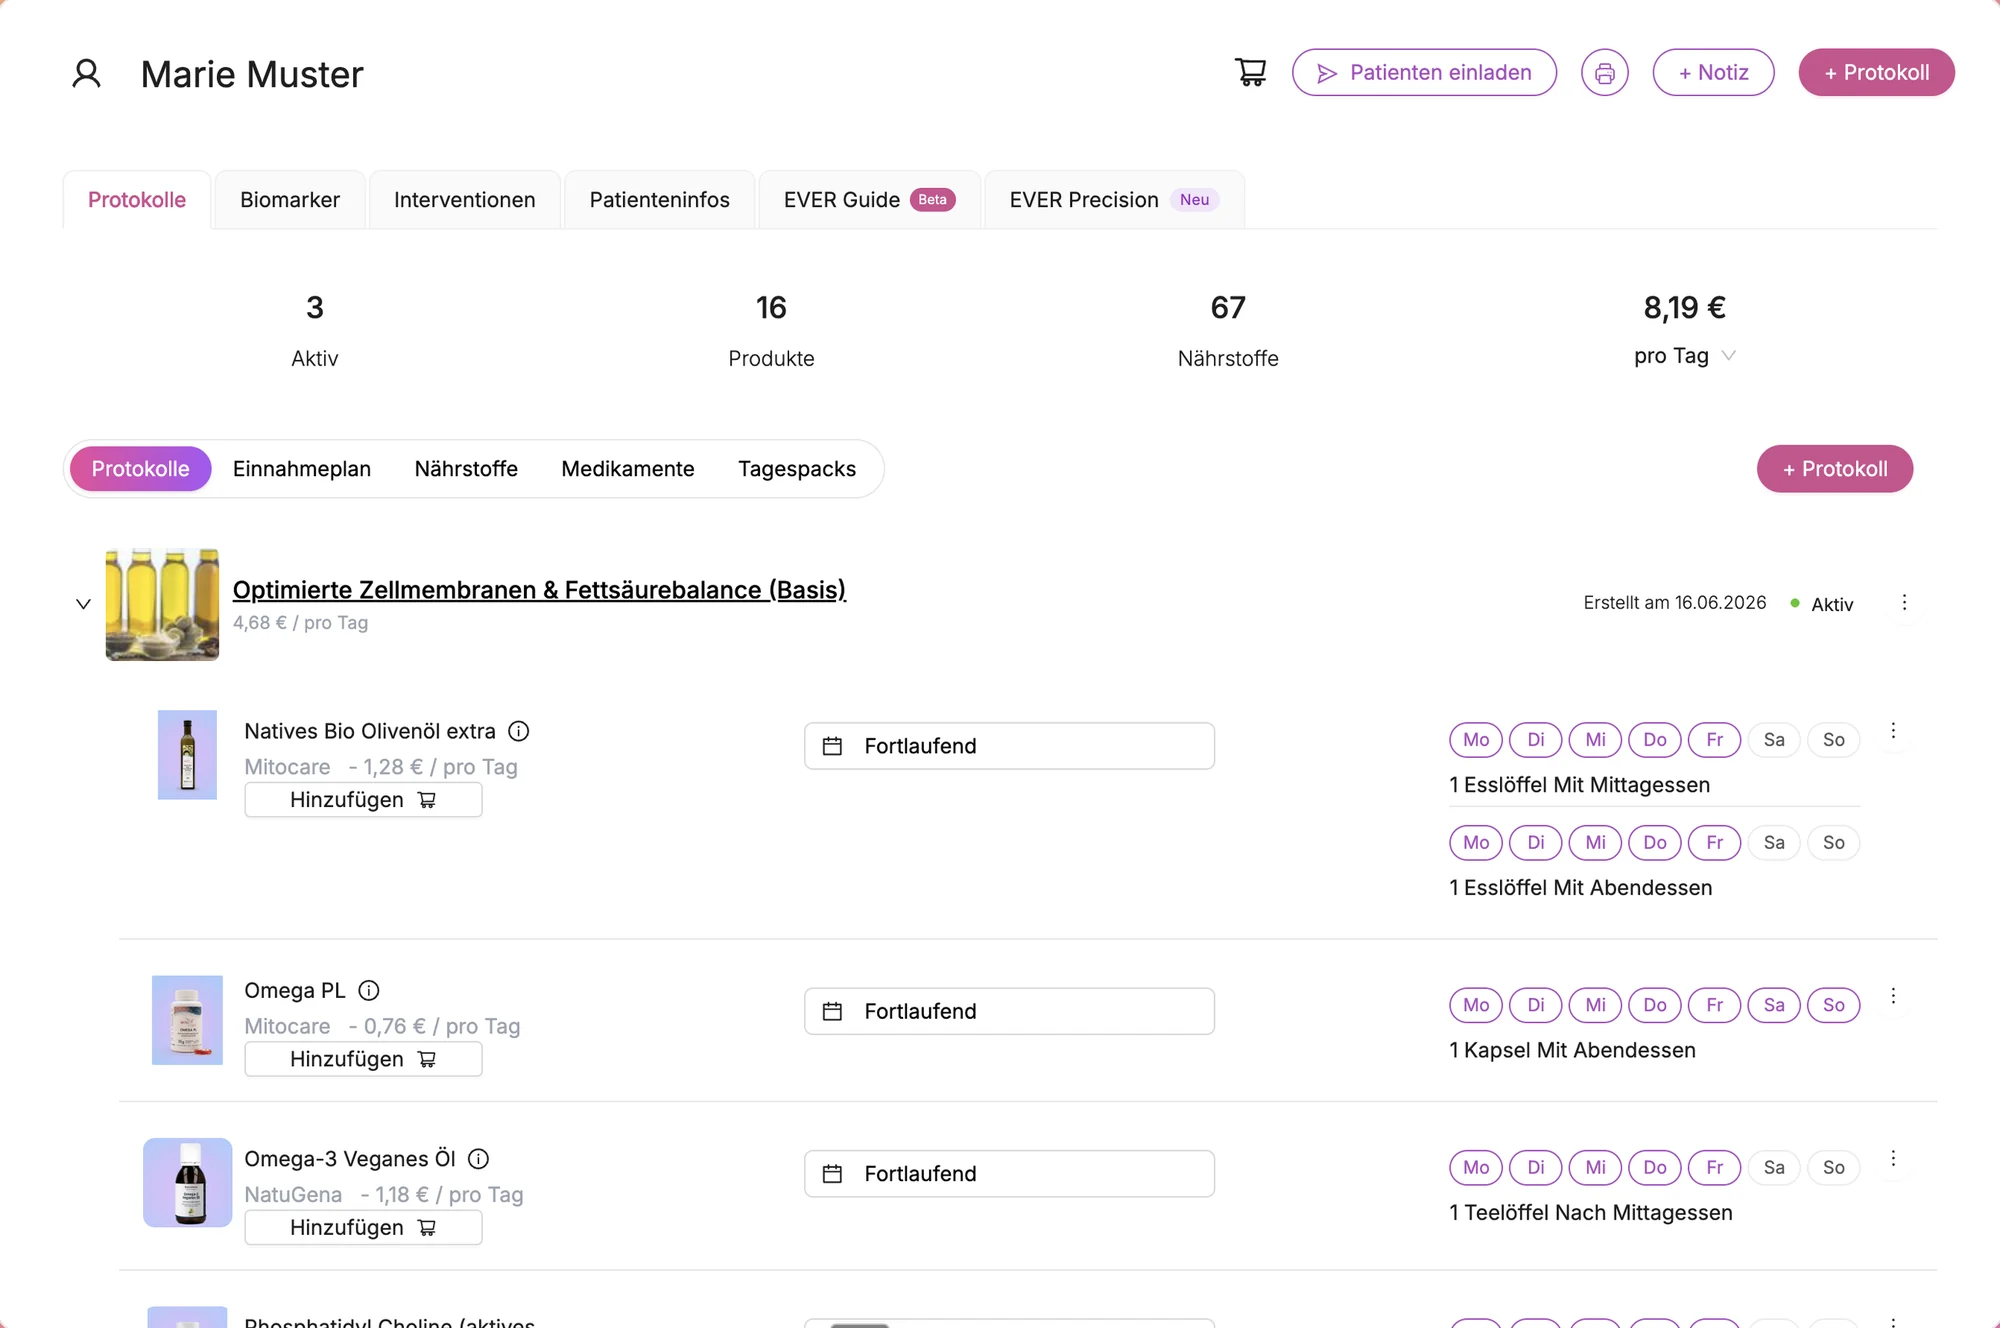This screenshot has width=2000, height=1328.
Task: Open three-dot menu for Omega-3 Veganes Öl row
Action: 1893,1158
